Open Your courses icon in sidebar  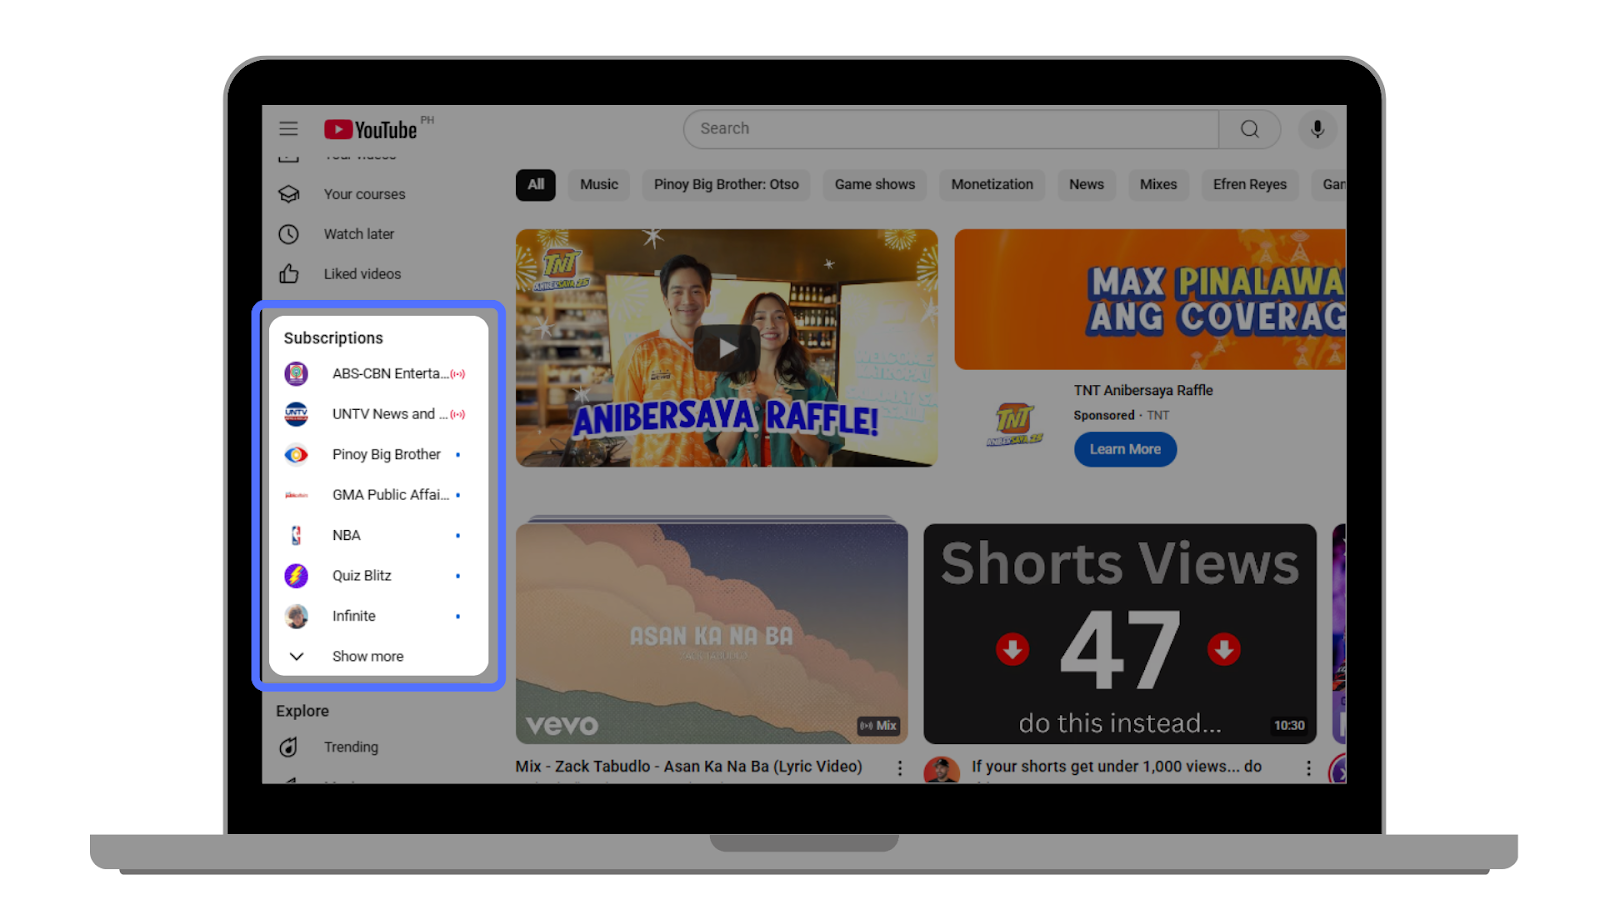pyautogui.click(x=289, y=194)
